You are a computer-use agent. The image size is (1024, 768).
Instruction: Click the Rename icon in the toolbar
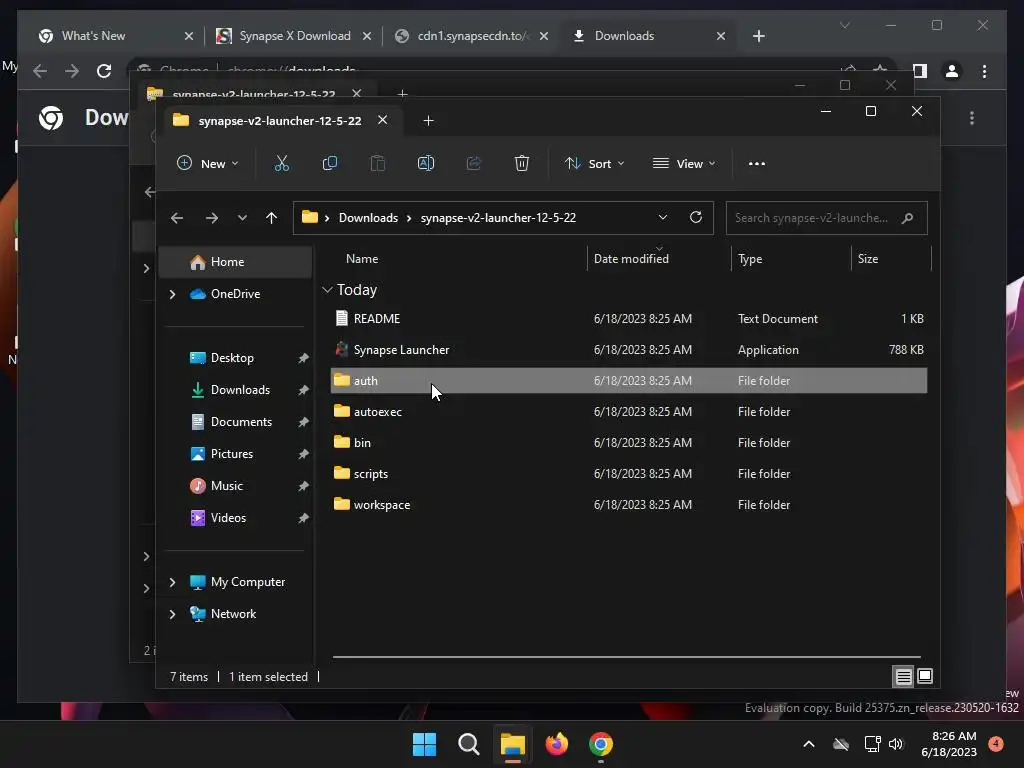(426, 163)
